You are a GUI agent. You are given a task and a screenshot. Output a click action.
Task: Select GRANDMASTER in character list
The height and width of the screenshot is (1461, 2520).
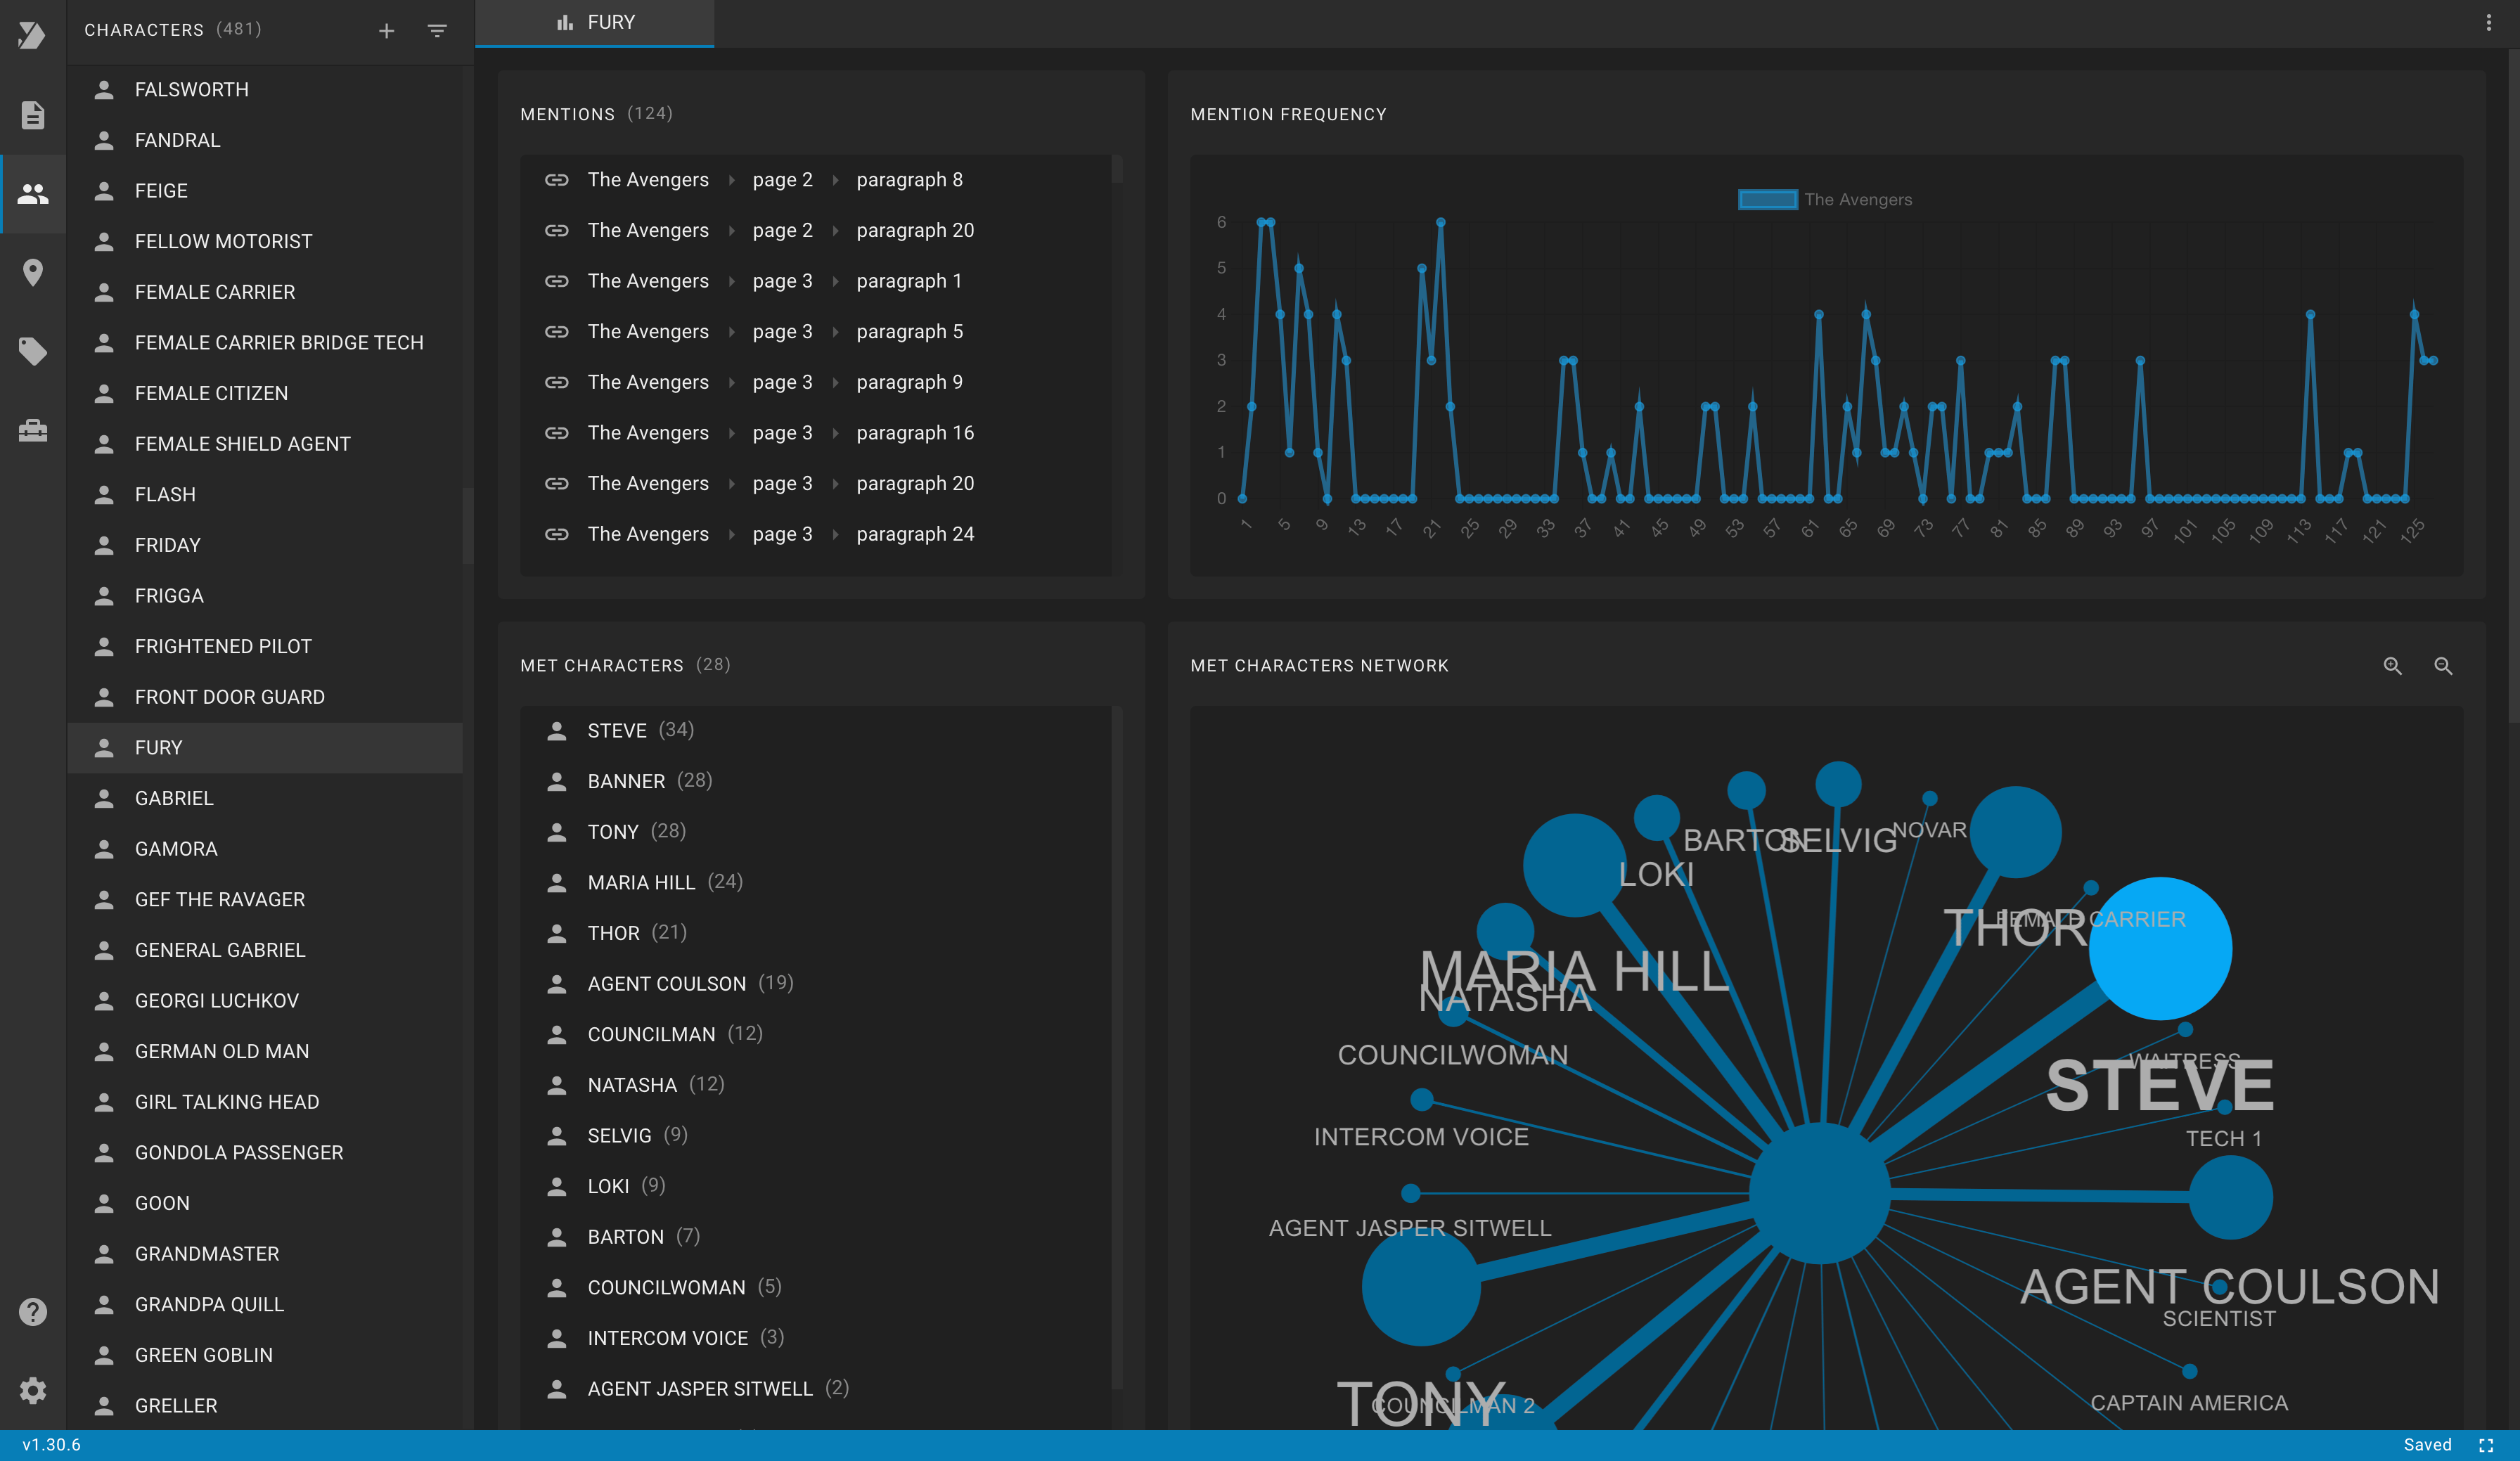coord(265,1254)
